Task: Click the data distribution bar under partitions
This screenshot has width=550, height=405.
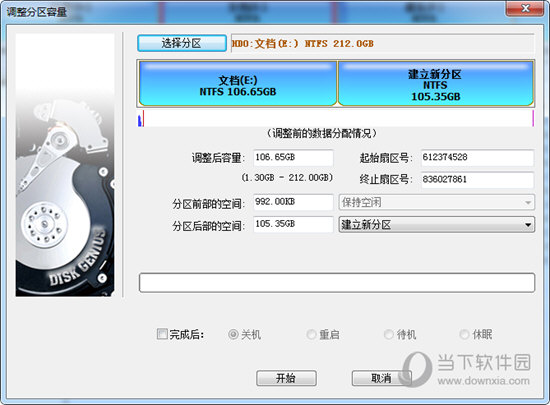Action: coord(336,118)
